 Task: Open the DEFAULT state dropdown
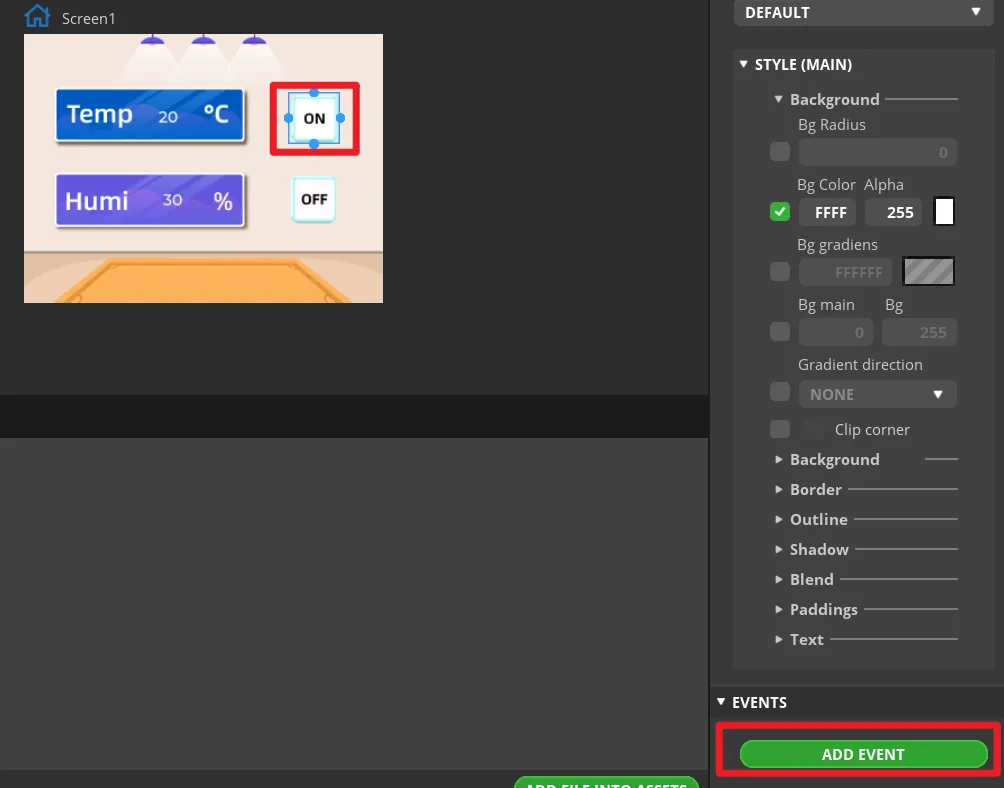tap(861, 13)
